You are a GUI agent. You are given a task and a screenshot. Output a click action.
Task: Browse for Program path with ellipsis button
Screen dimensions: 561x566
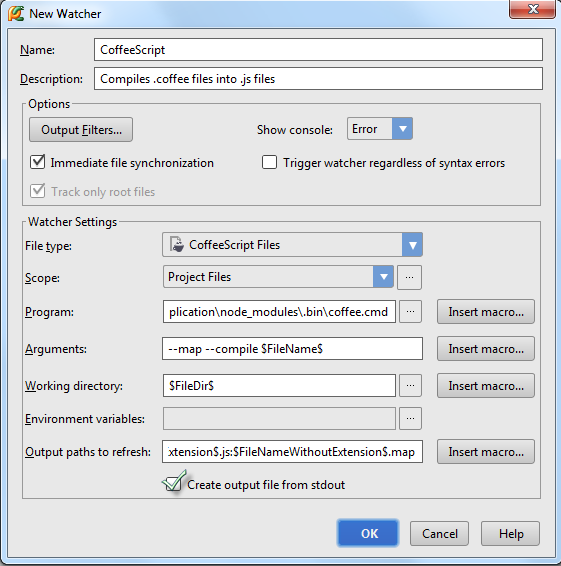coord(410,311)
